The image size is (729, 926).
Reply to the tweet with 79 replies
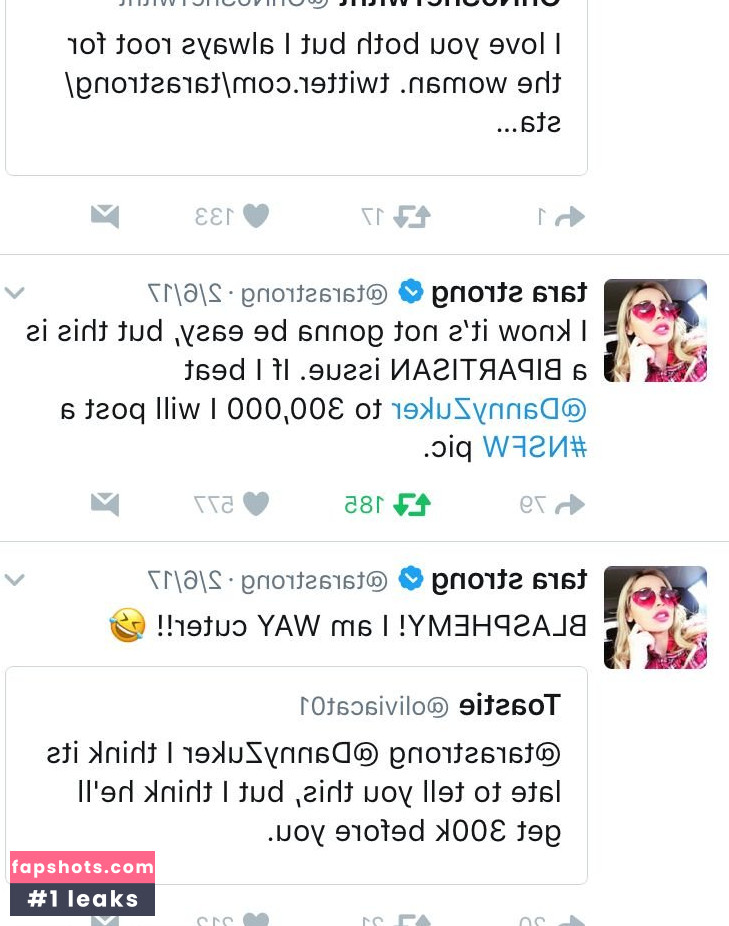pyautogui.click(x=570, y=504)
